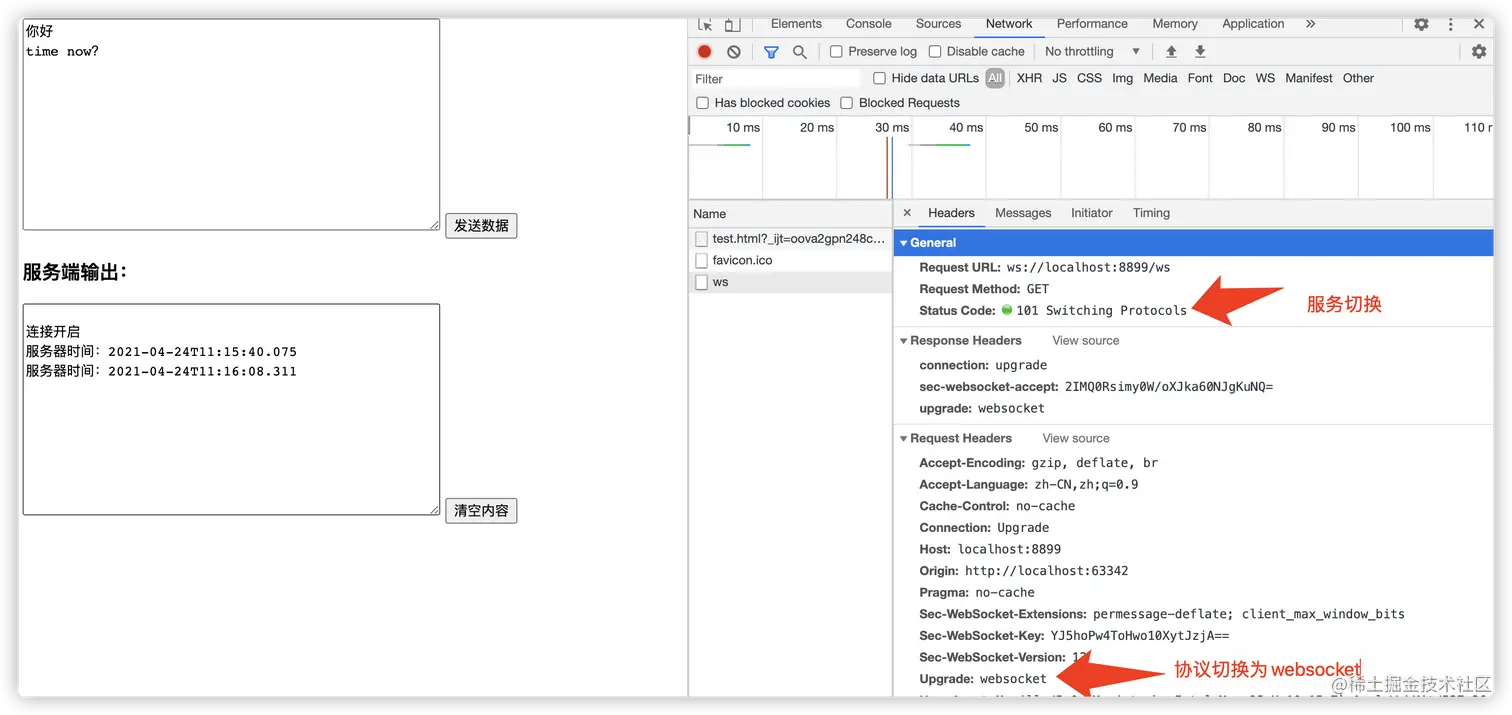Switch to the Console tab

868,24
